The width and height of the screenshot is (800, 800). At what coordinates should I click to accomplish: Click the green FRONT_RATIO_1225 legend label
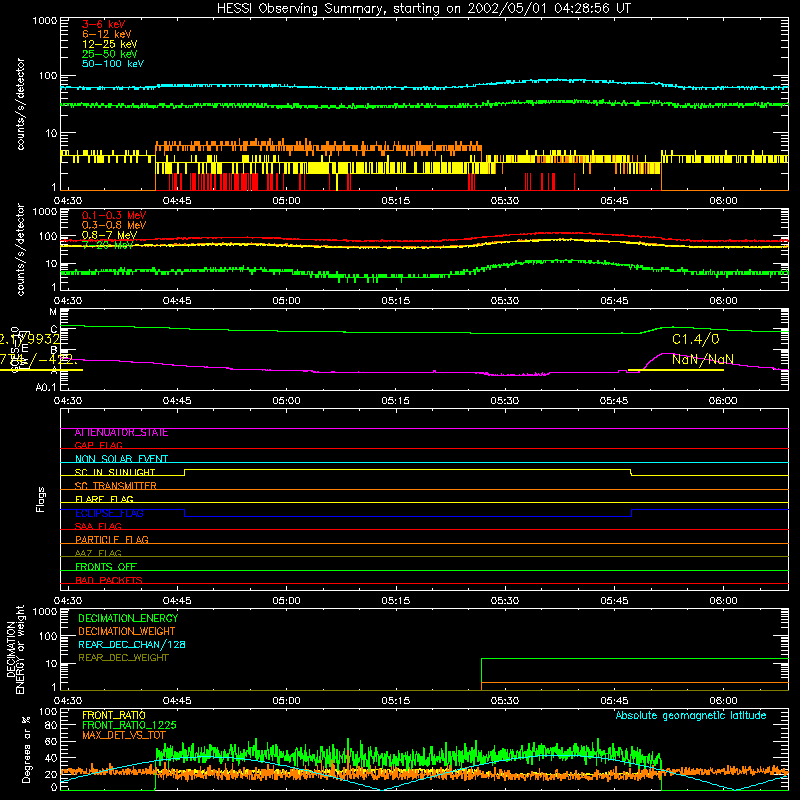[129, 725]
